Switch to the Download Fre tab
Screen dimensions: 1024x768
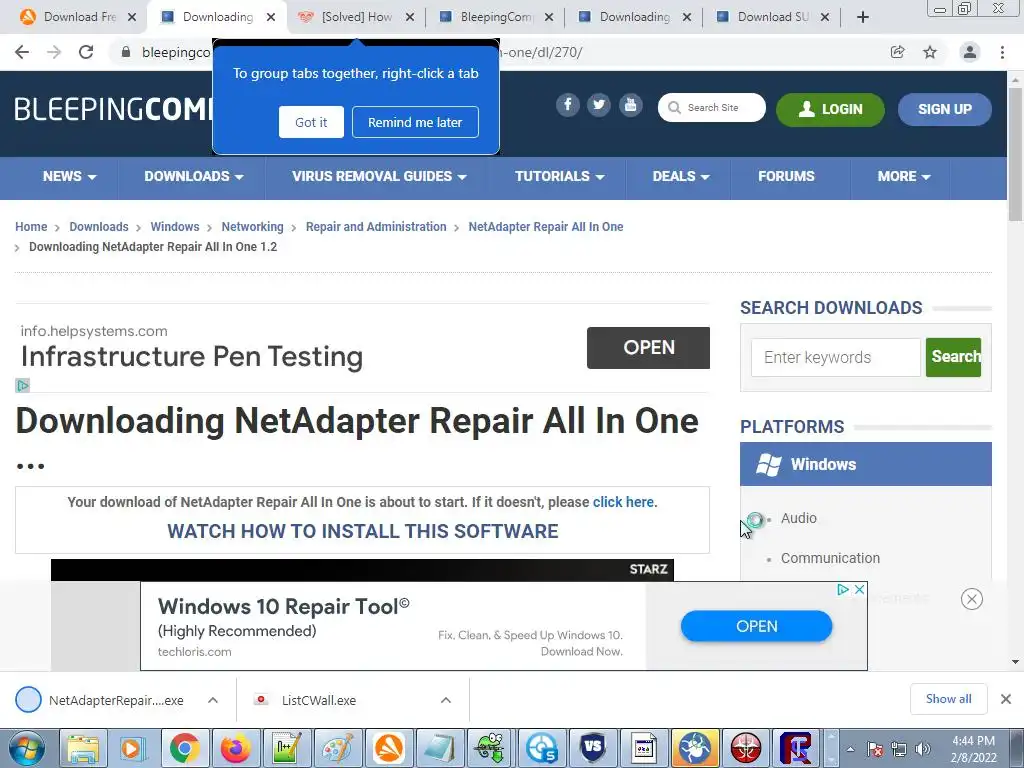tap(78, 17)
